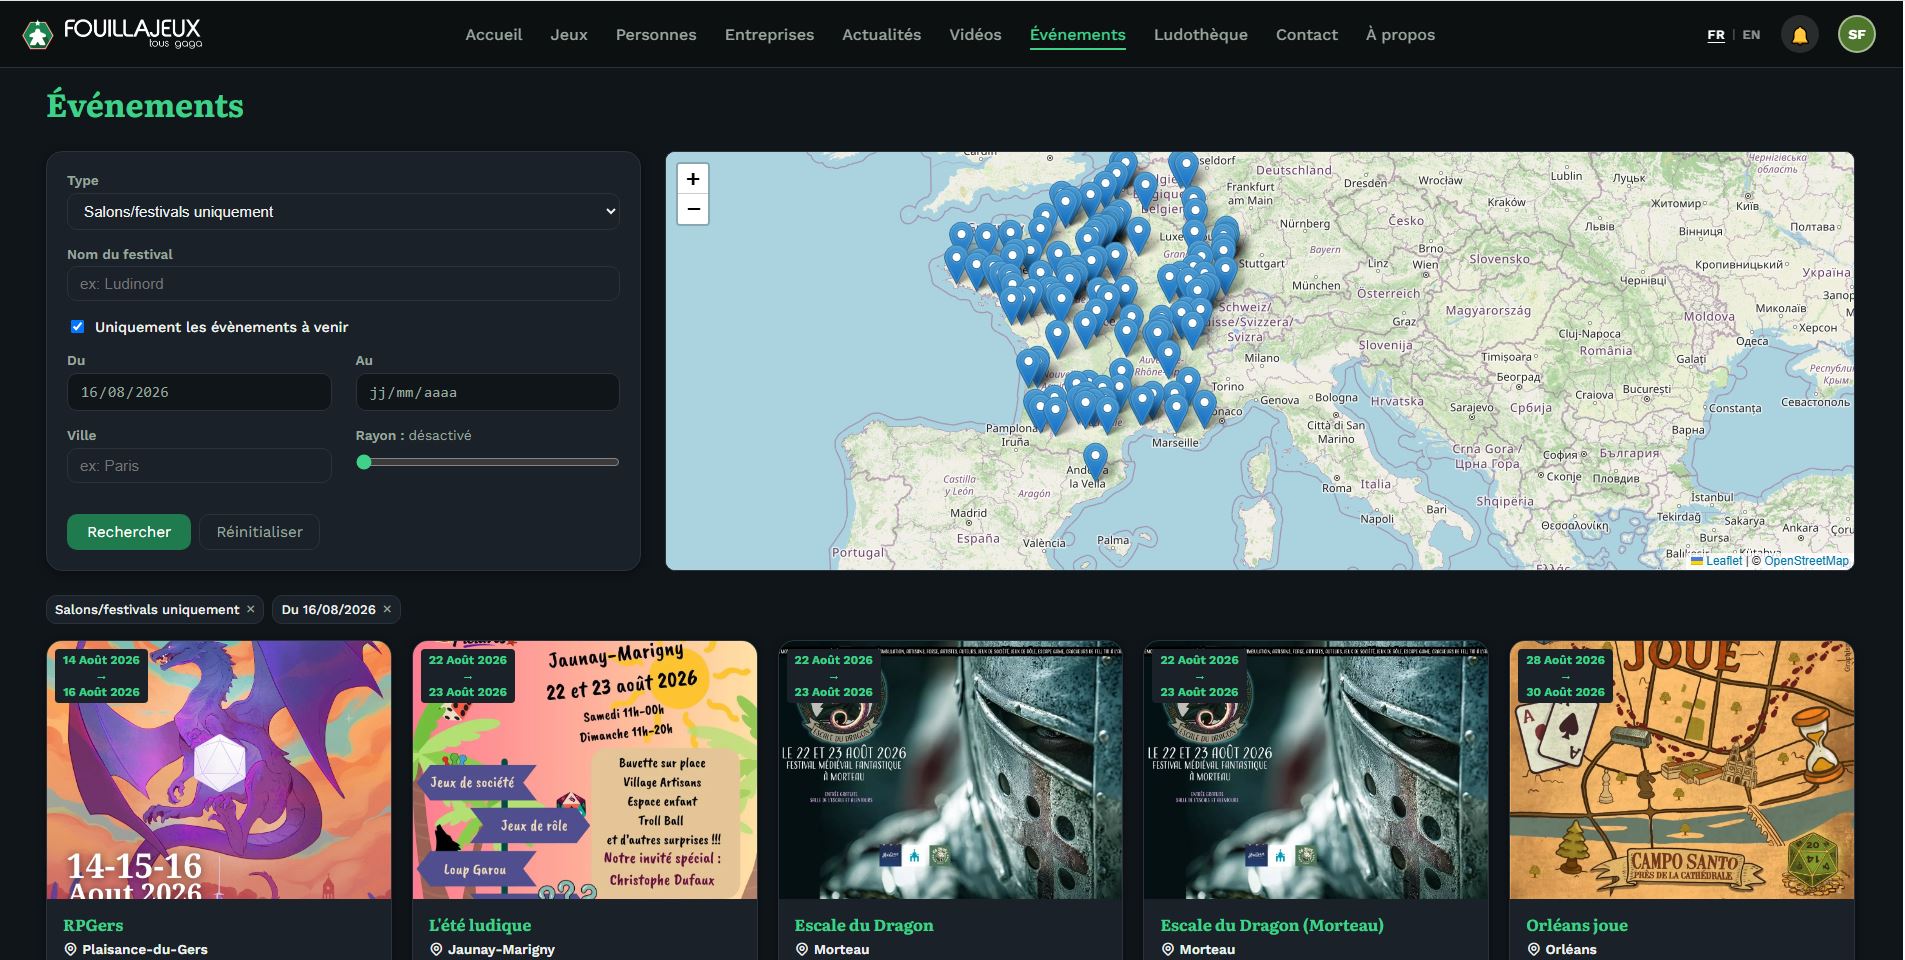Click the 'Rayon : désactivé' label

(x=413, y=436)
